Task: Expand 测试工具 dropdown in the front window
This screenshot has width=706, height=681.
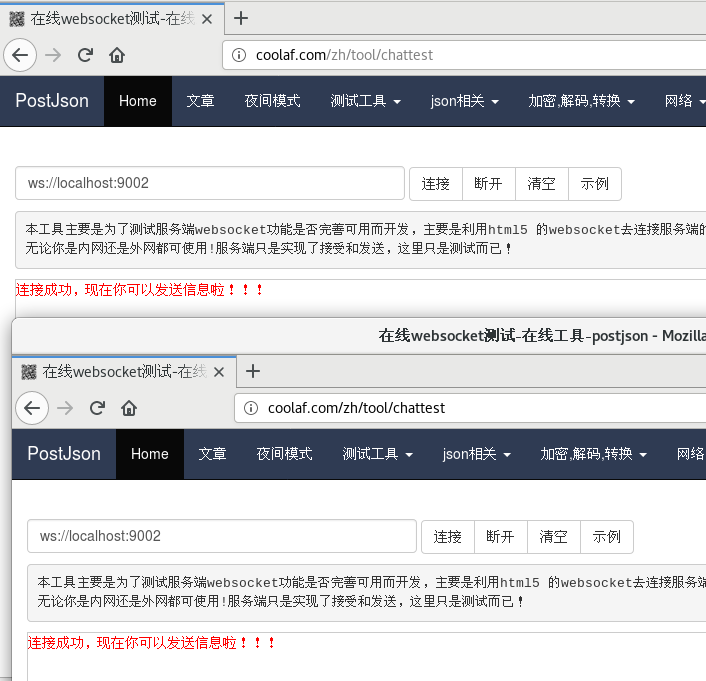Action: pyautogui.click(x=377, y=454)
